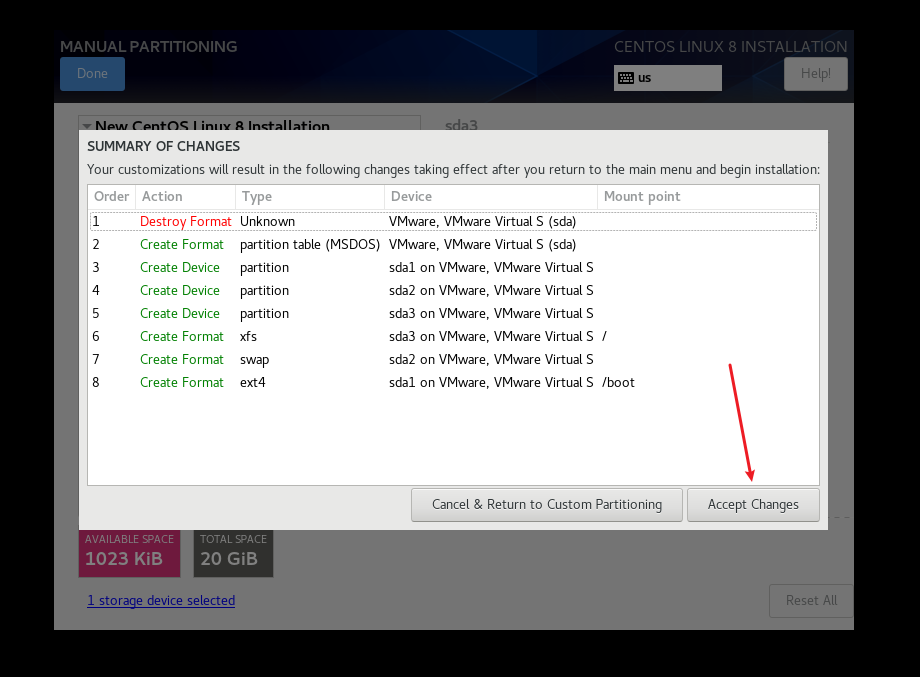
Task: Open the 1 storage device selected link
Action: (161, 601)
